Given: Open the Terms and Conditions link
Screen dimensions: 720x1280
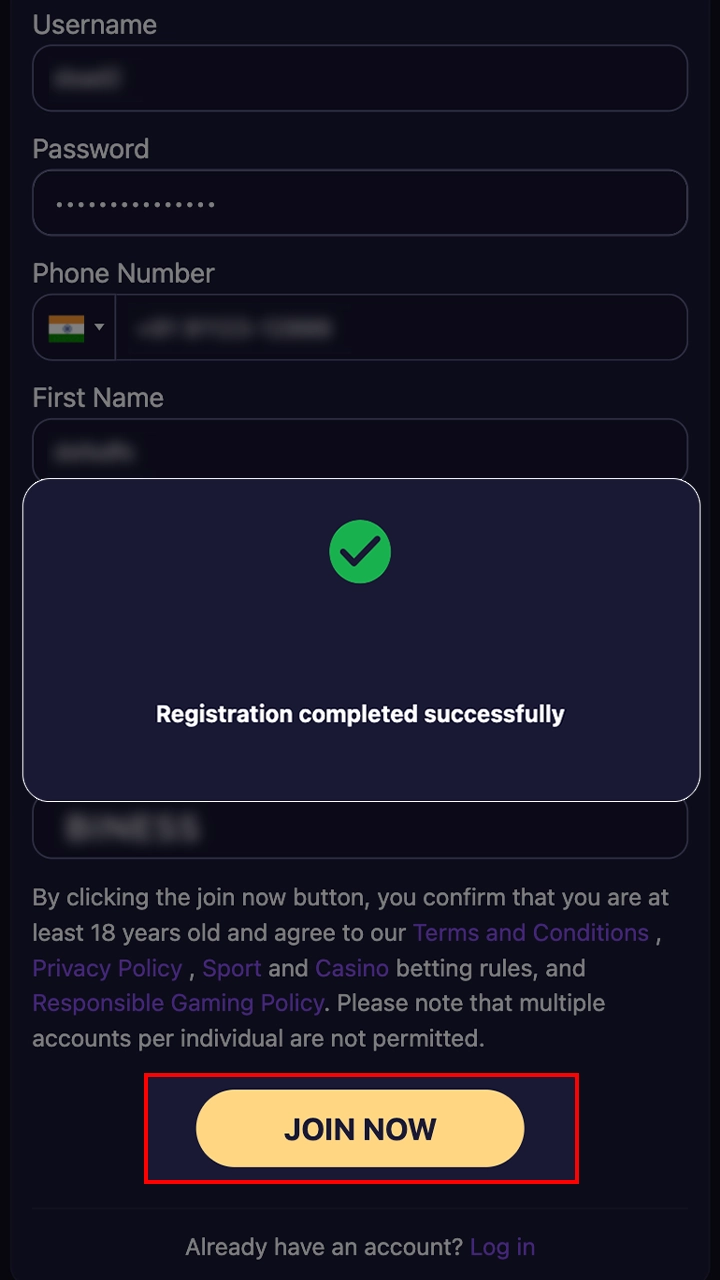Looking at the screenshot, I should [531, 933].
